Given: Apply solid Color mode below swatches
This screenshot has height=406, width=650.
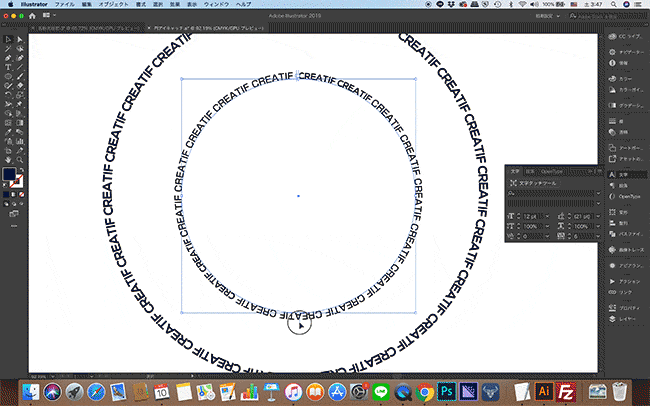Looking at the screenshot, I should 6,194.
